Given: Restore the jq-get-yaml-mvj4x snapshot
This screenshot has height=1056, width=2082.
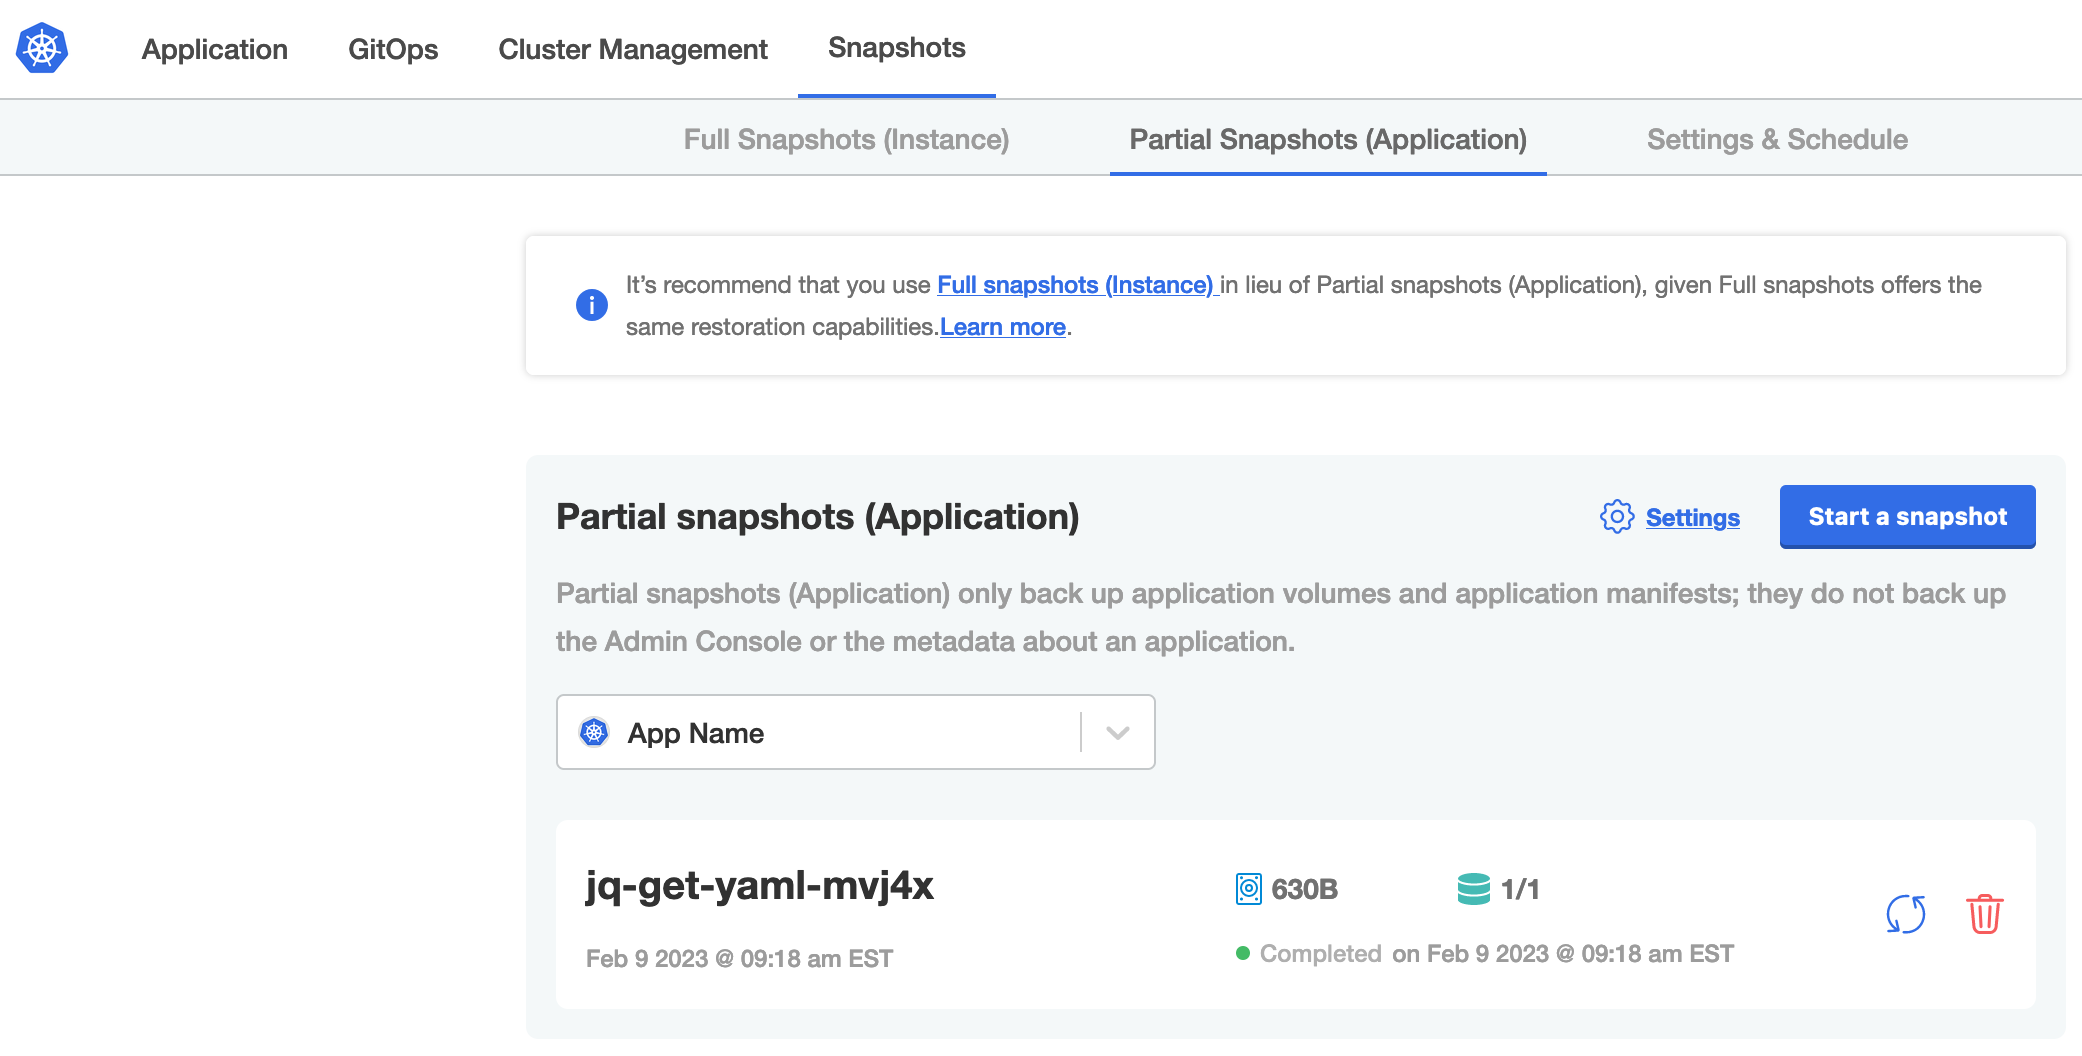Looking at the screenshot, I should (1905, 913).
